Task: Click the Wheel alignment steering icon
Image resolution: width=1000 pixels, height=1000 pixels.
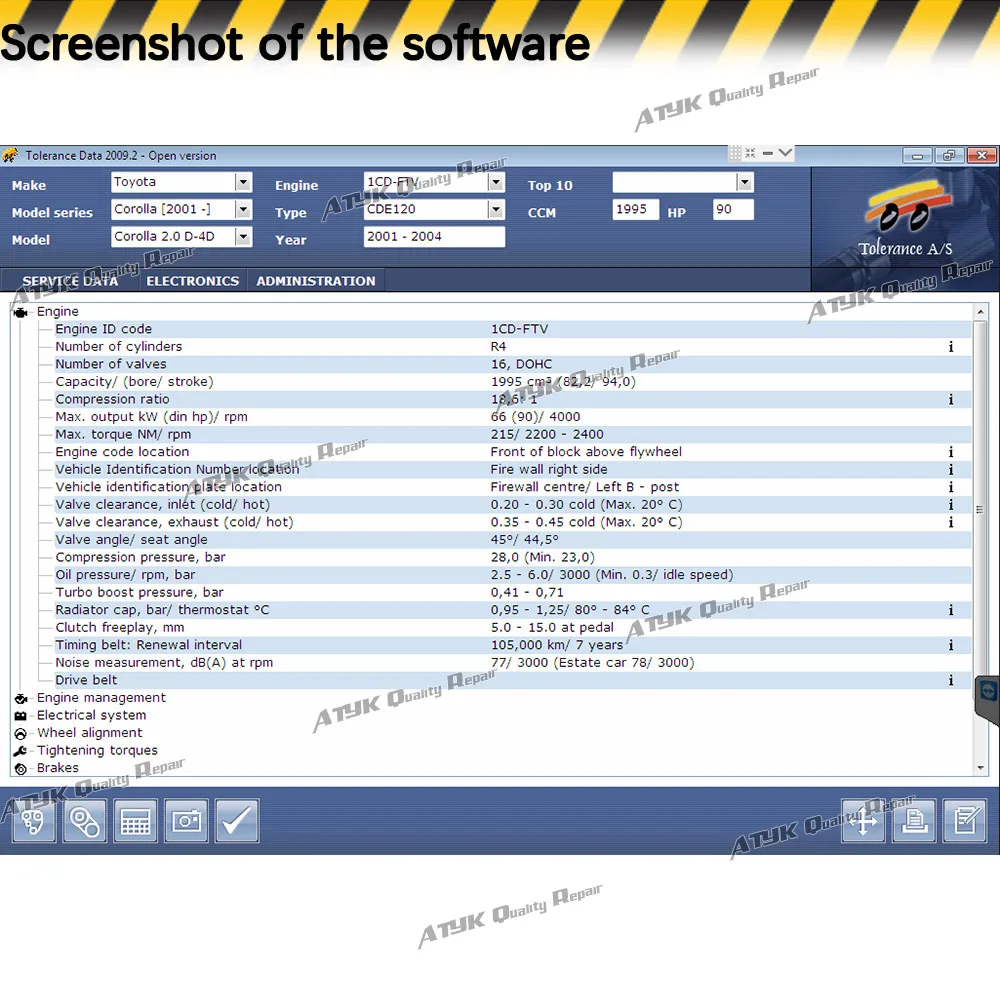Action: [x=20, y=733]
